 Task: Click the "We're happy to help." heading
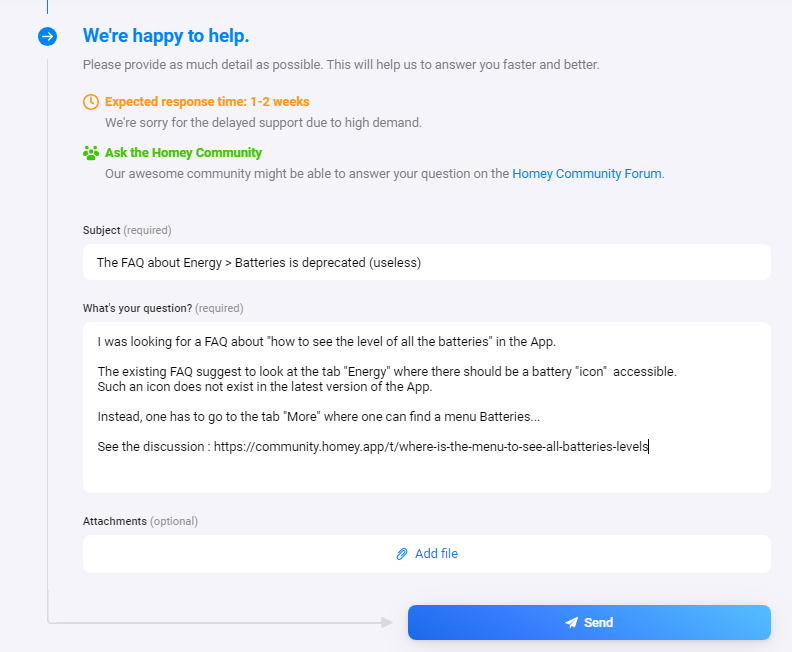(166, 36)
